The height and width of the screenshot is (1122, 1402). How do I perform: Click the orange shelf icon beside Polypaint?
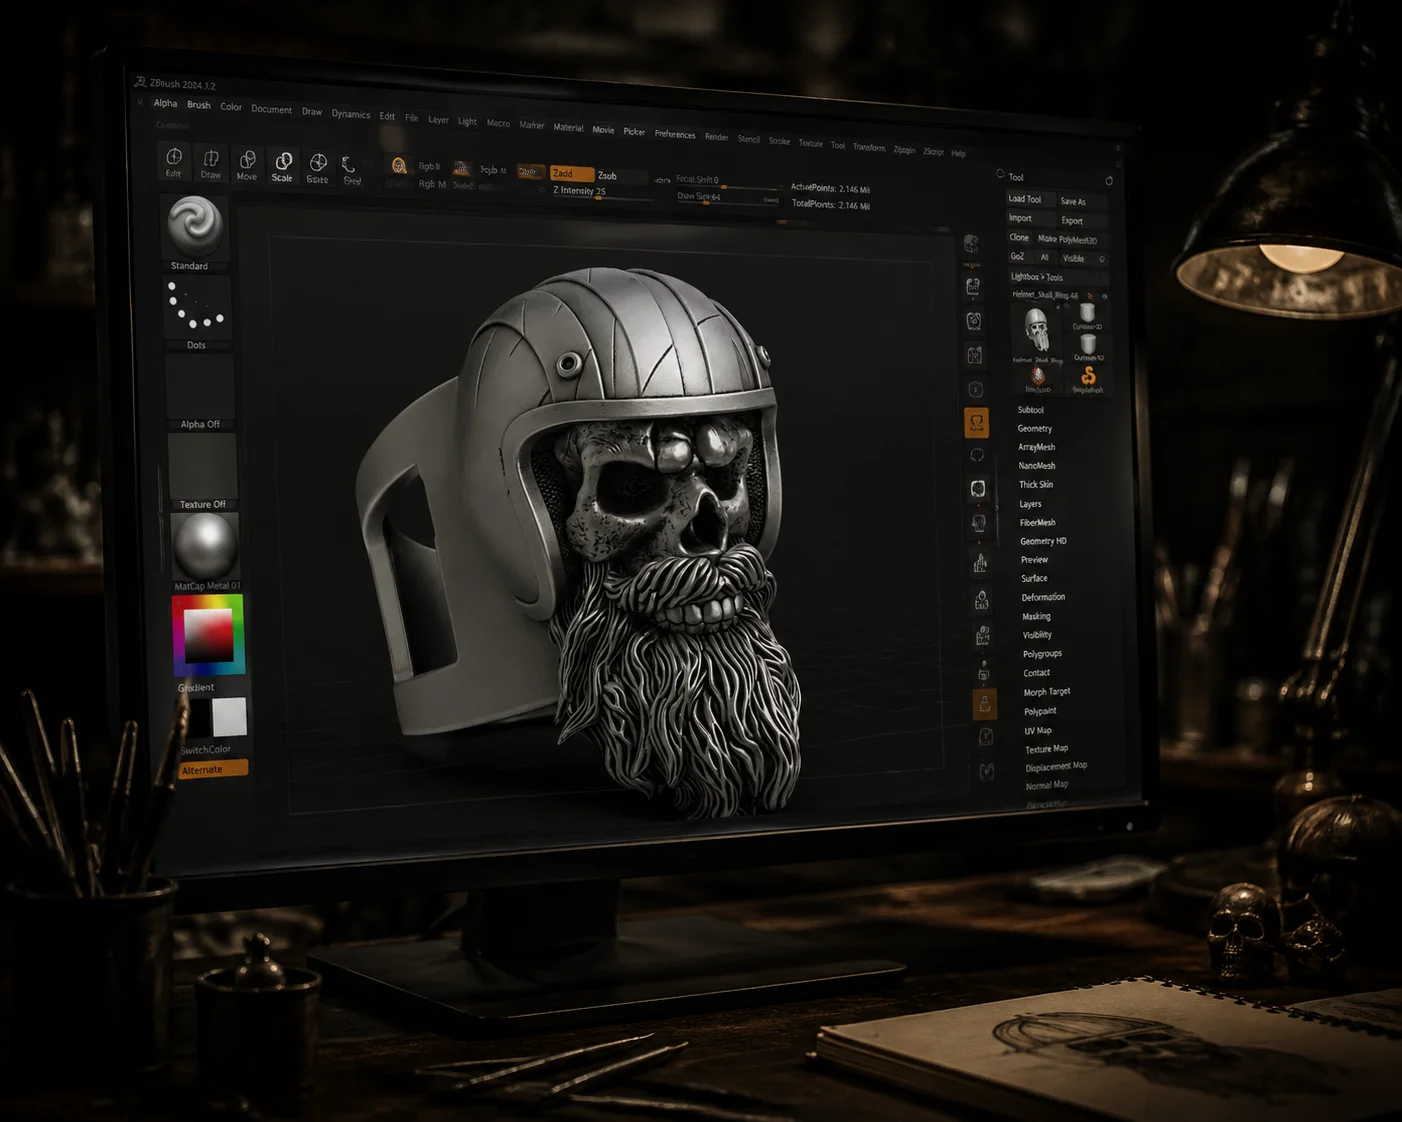(984, 705)
